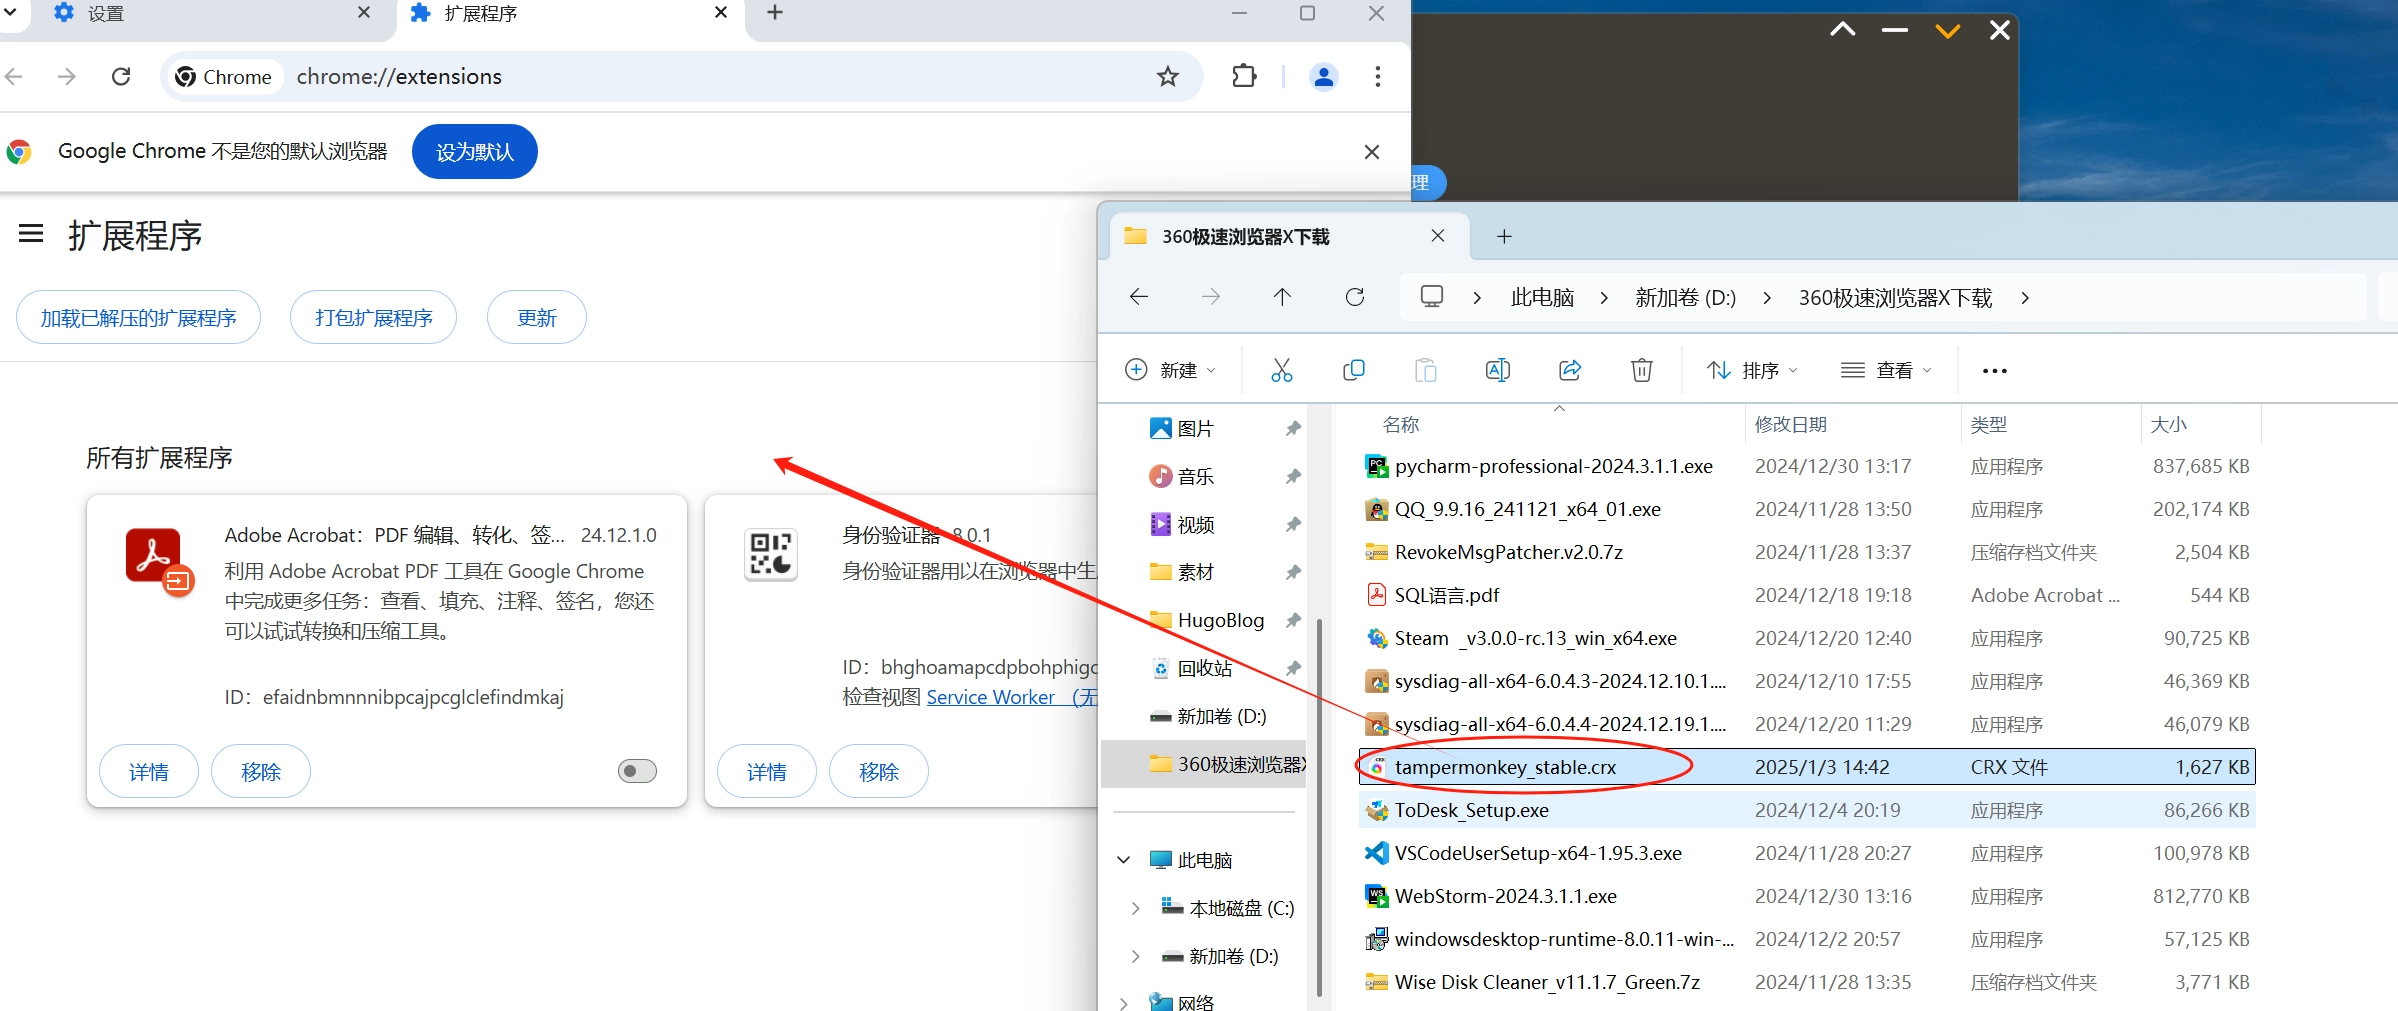
Task: Go back in File Explorer
Action: (1139, 297)
